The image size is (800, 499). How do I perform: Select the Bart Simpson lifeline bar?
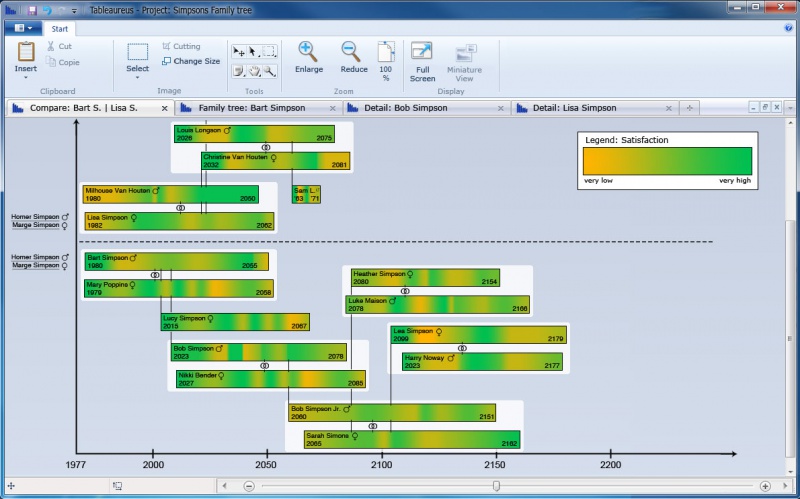click(x=177, y=261)
